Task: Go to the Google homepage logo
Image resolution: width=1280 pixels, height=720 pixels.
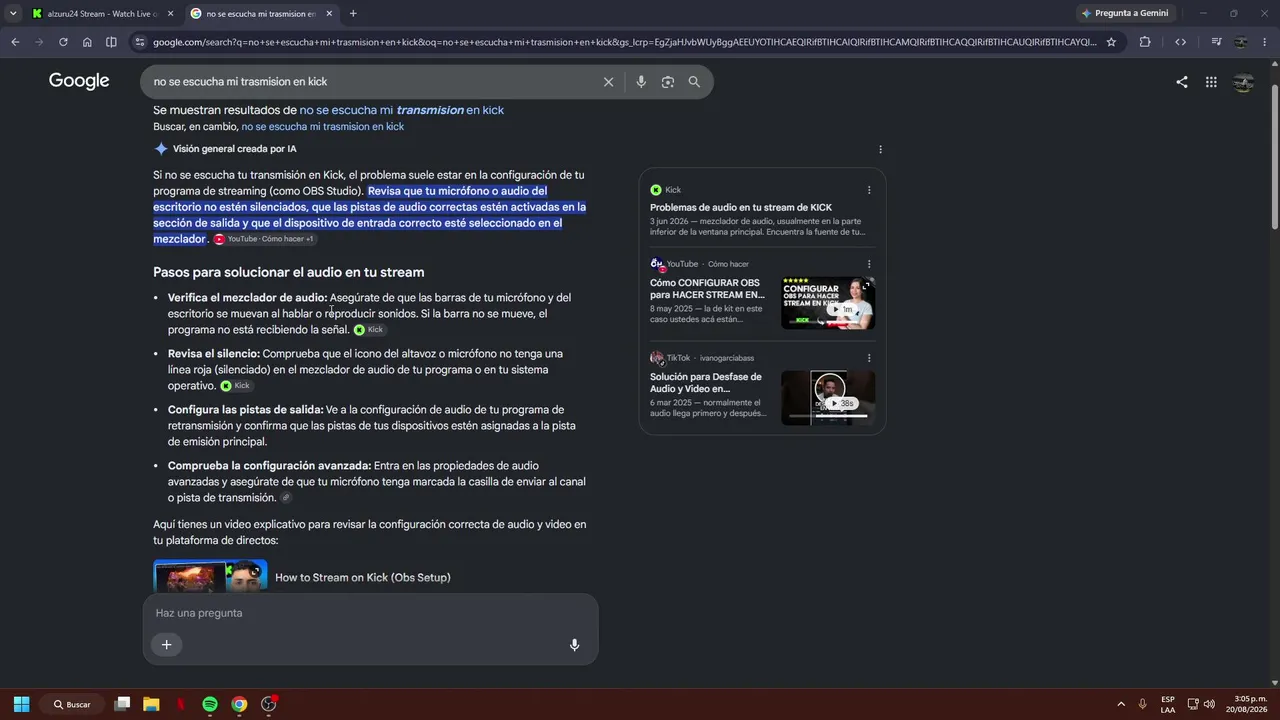Action: [x=79, y=82]
